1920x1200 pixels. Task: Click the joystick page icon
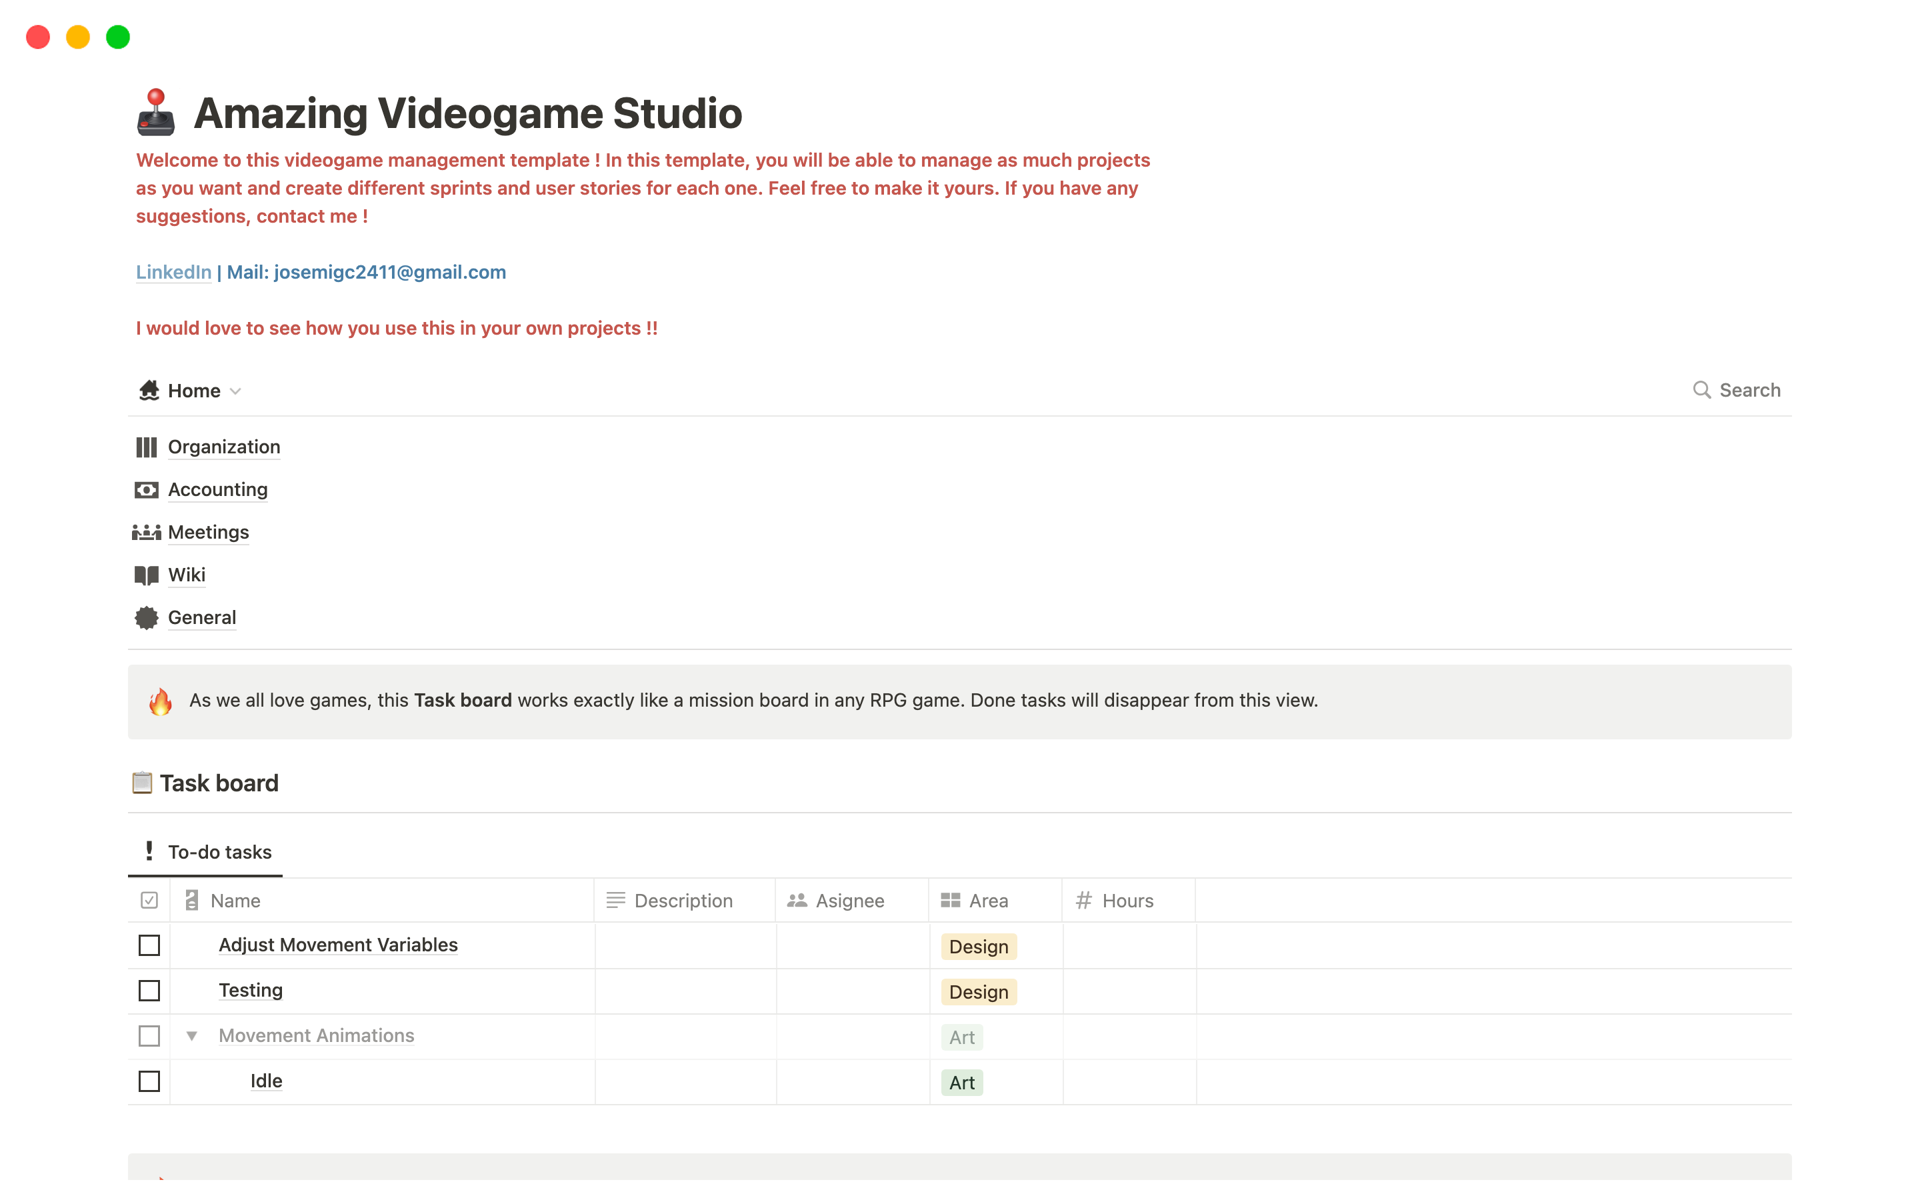tap(156, 113)
